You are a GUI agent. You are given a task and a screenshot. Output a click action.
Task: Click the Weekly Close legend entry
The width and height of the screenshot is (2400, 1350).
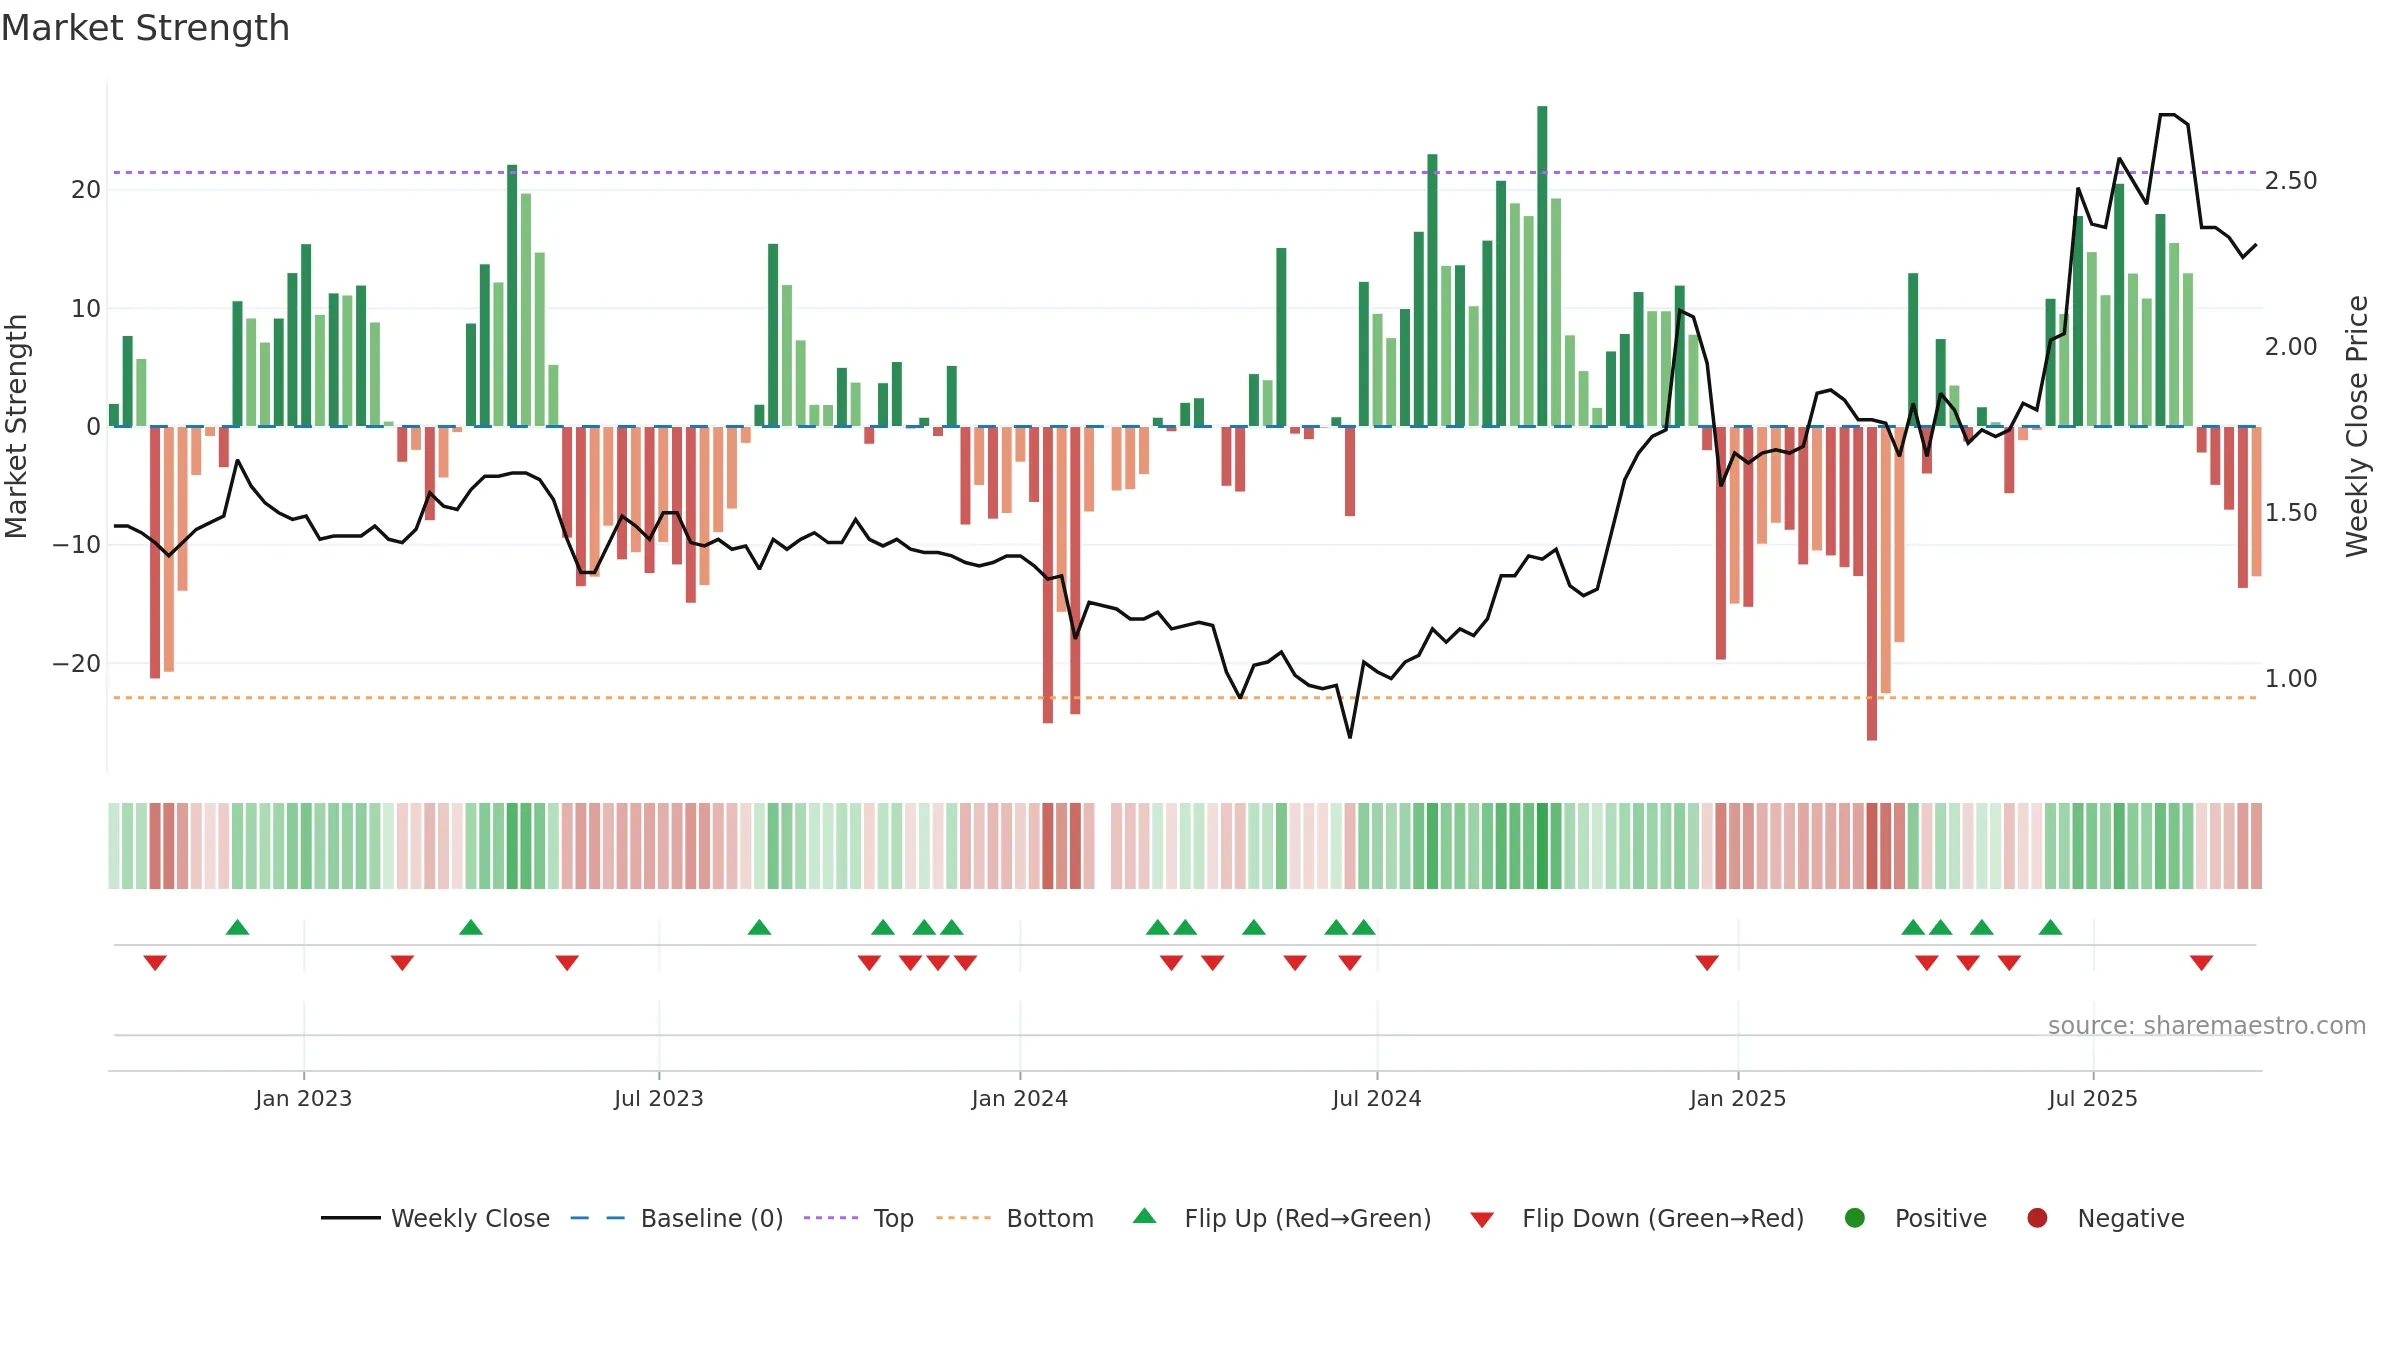tap(435, 1218)
